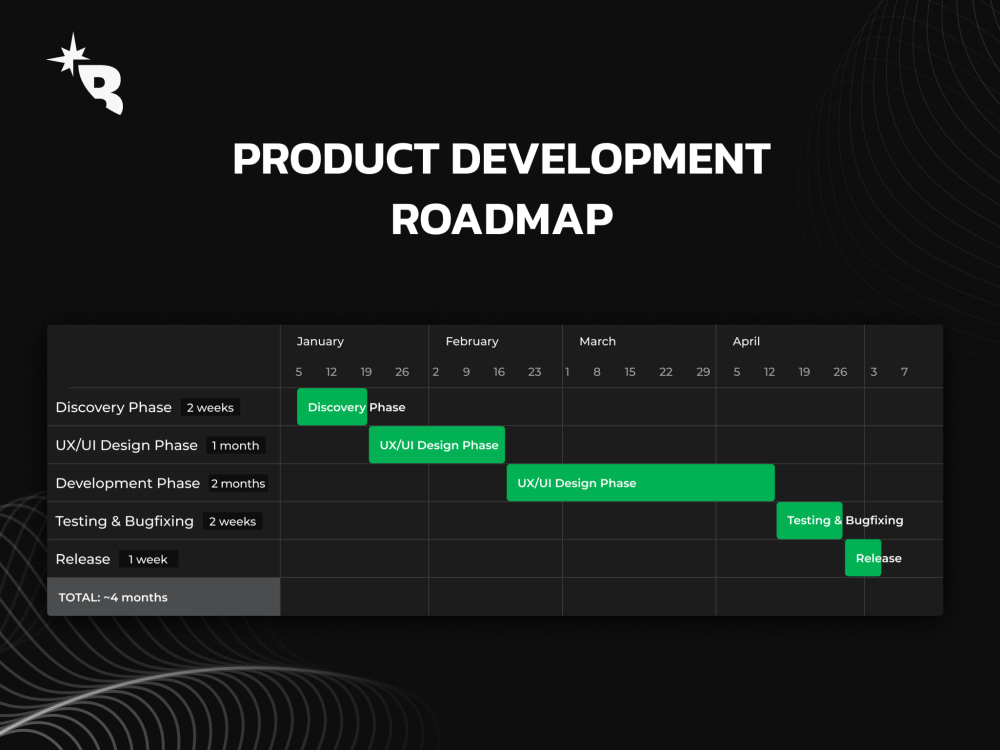Viewport: 1000px width, 750px height.
Task: Click date 22 under March
Action: (666, 372)
